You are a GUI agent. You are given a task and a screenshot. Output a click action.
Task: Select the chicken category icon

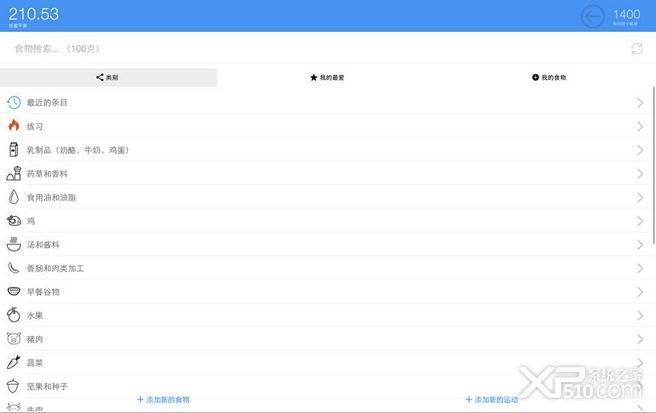[14, 221]
